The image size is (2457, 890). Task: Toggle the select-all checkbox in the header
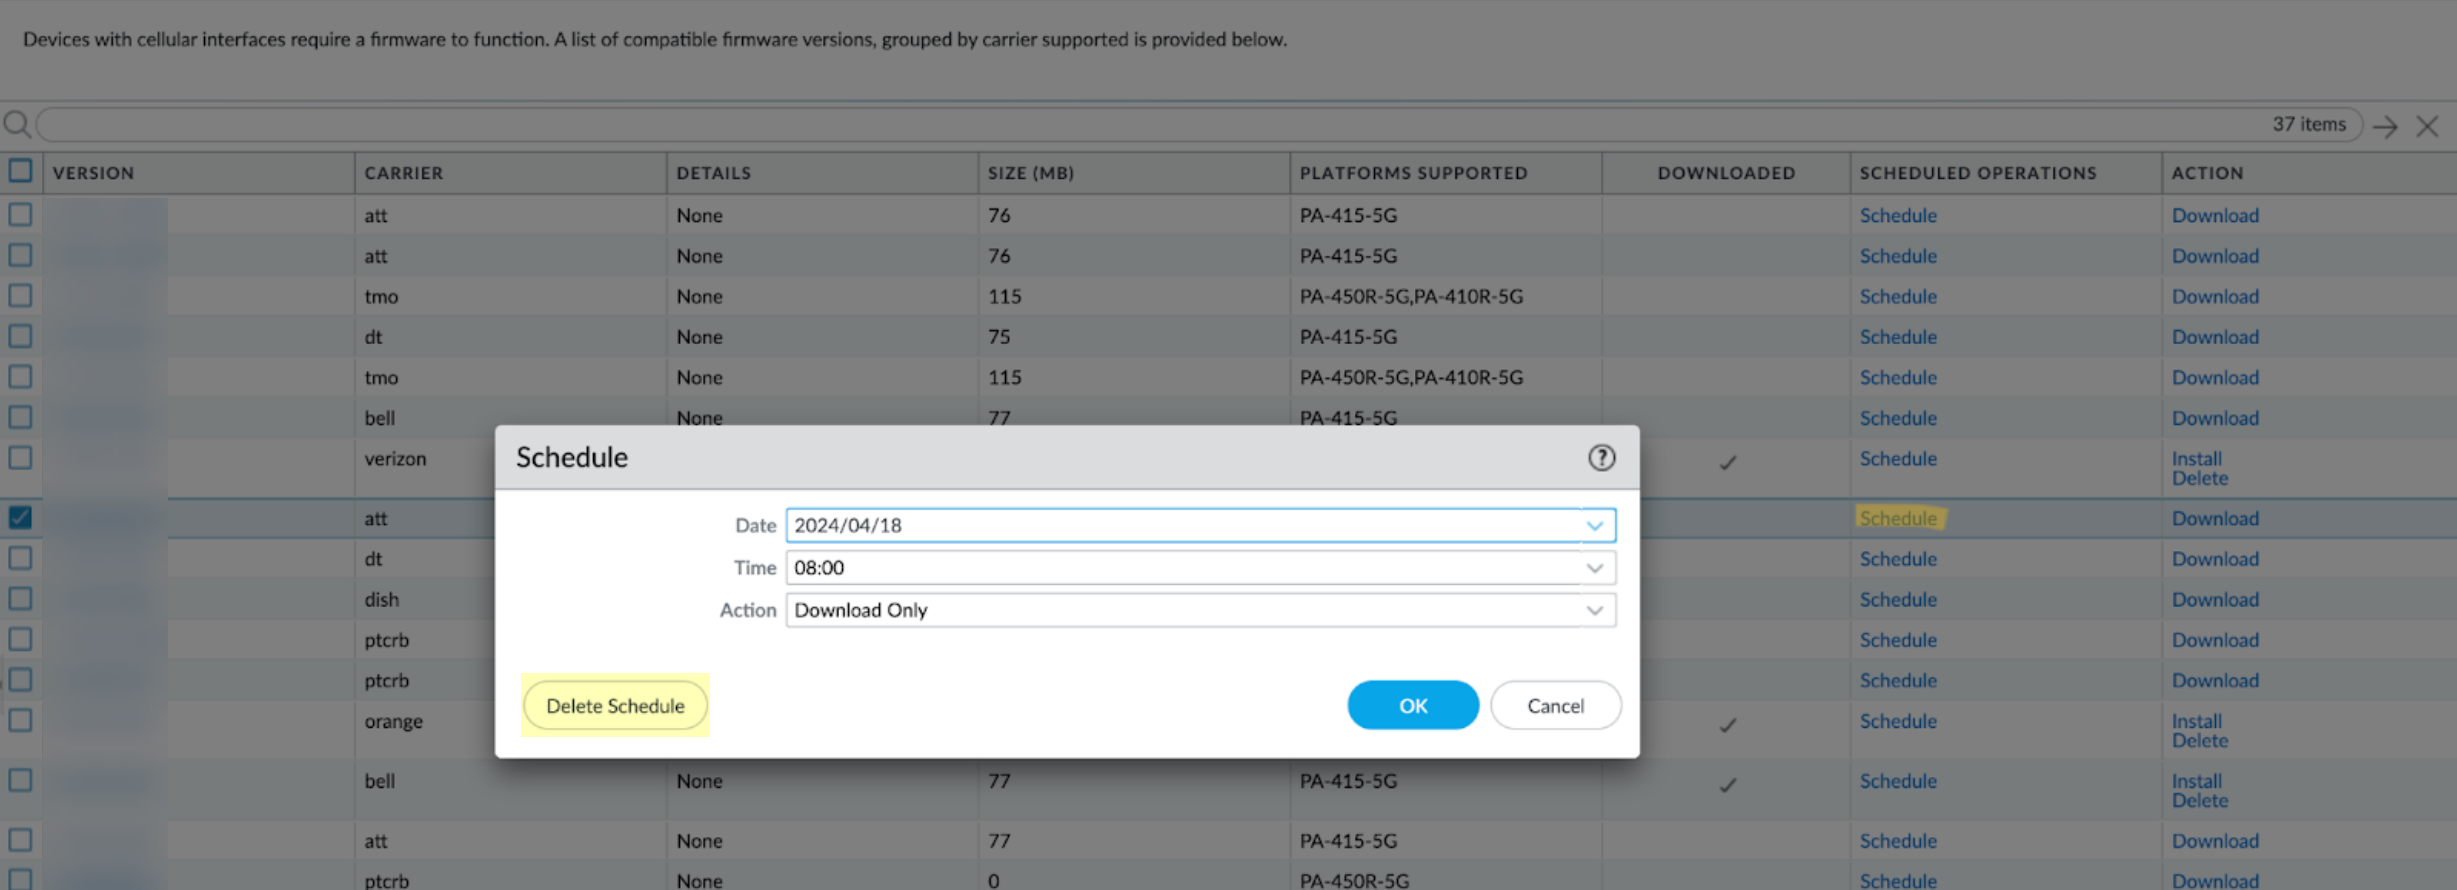tap(20, 171)
